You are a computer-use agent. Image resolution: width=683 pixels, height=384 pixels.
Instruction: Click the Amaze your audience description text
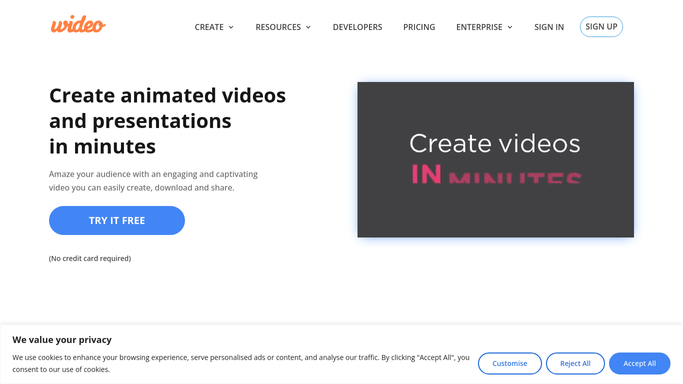(x=153, y=181)
